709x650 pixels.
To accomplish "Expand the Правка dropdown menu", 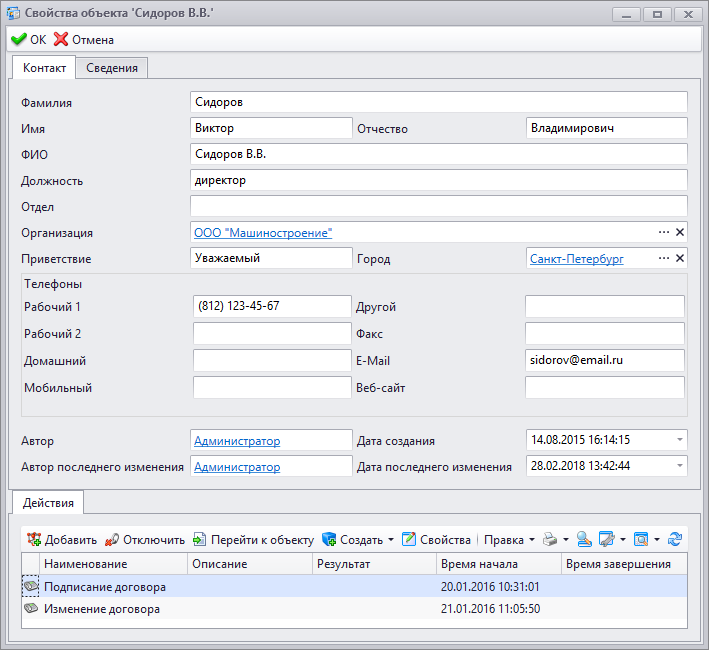I will (532, 540).
